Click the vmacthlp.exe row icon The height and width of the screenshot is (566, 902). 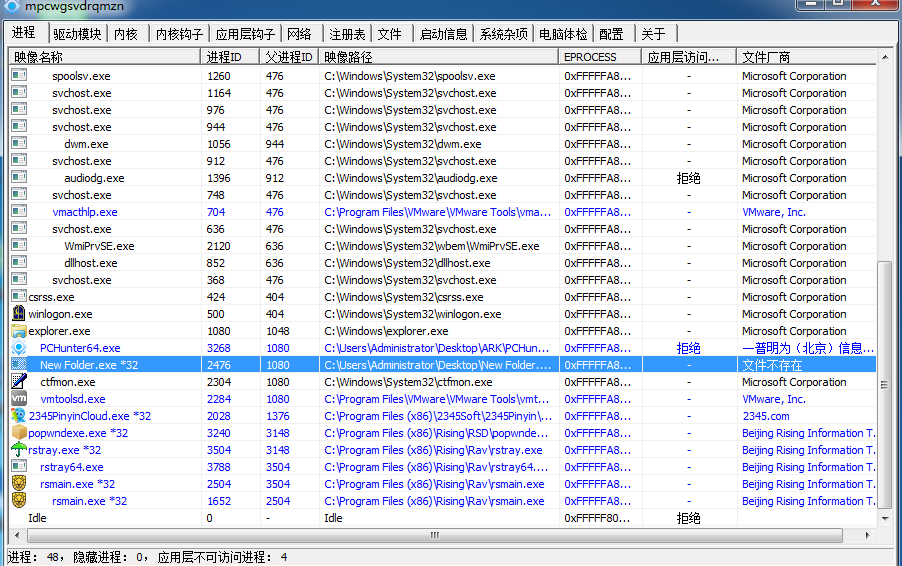coord(19,211)
